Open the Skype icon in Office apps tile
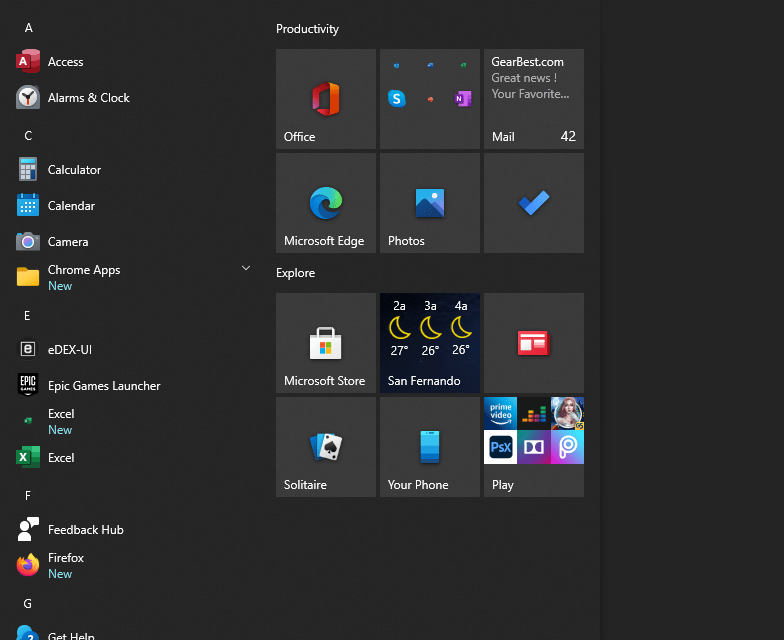Screen dimensions: 784x640 pyautogui.click(x=397, y=98)
